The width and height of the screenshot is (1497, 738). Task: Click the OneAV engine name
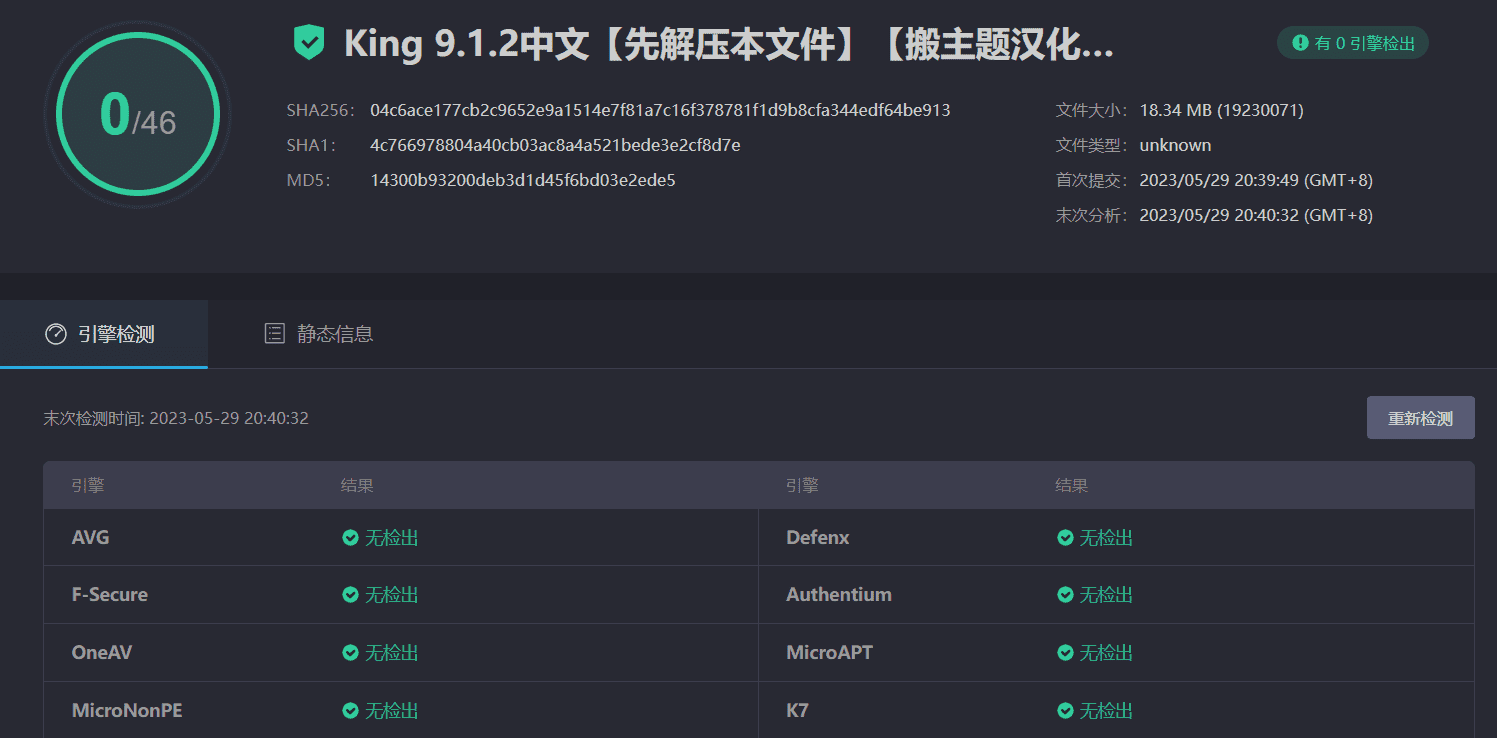[102, 653]
